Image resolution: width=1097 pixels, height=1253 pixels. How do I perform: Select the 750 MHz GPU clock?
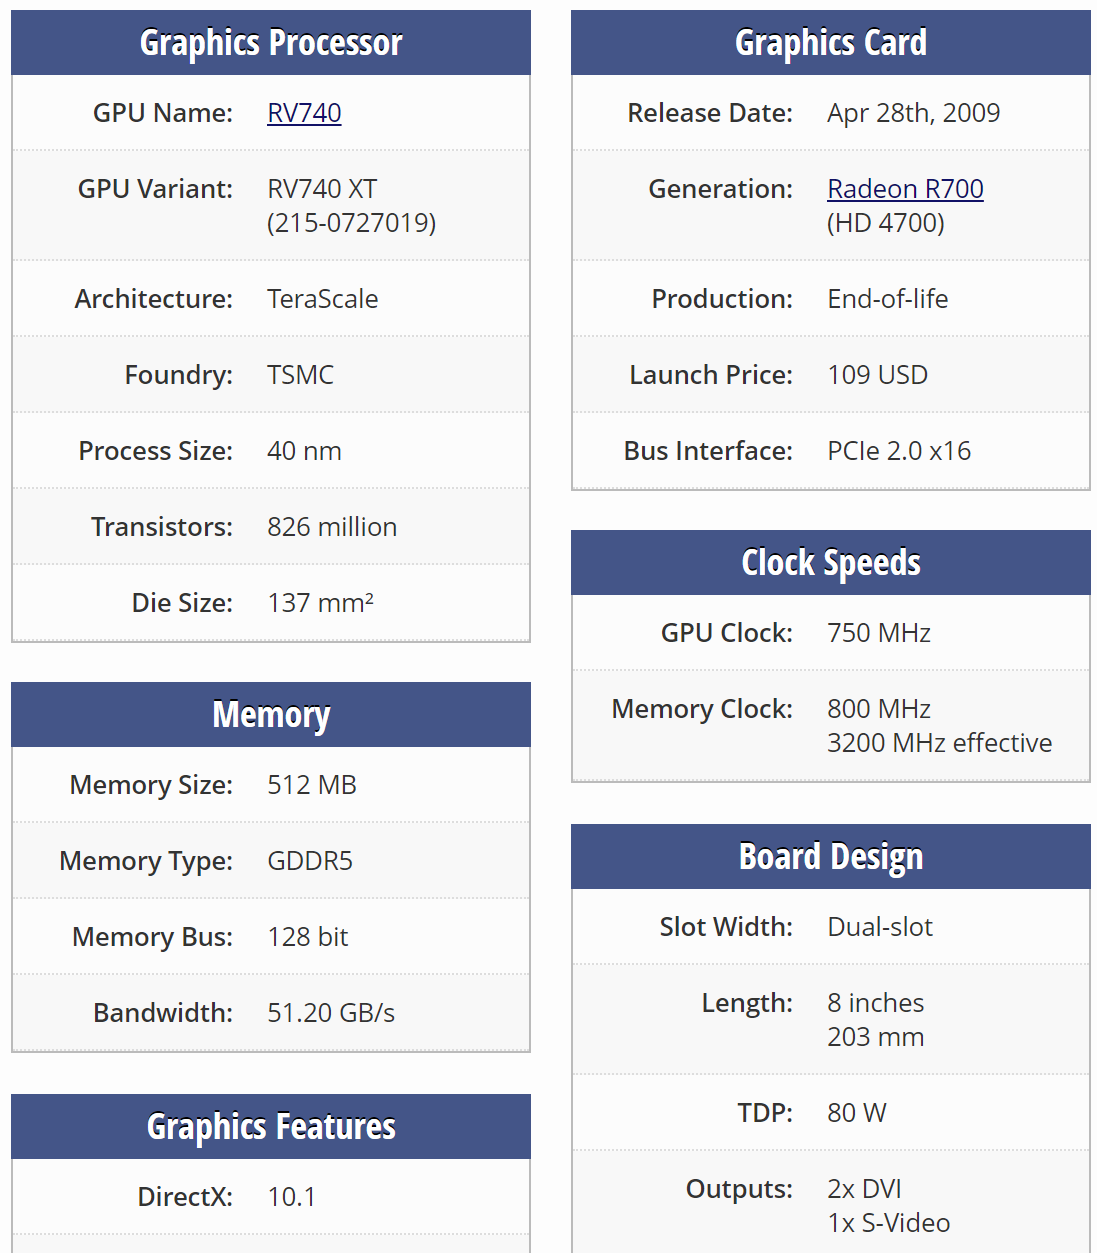879,633
